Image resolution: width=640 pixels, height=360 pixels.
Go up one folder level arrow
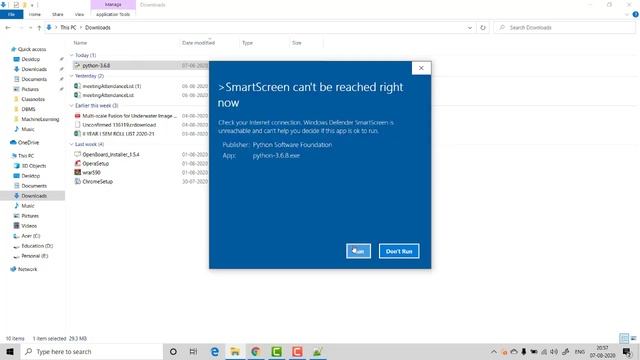coord(39,27)
